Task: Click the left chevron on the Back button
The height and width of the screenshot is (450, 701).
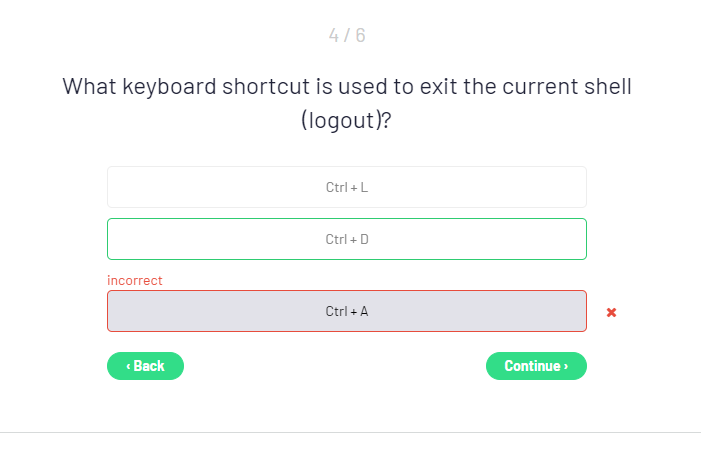Action: 128,366
